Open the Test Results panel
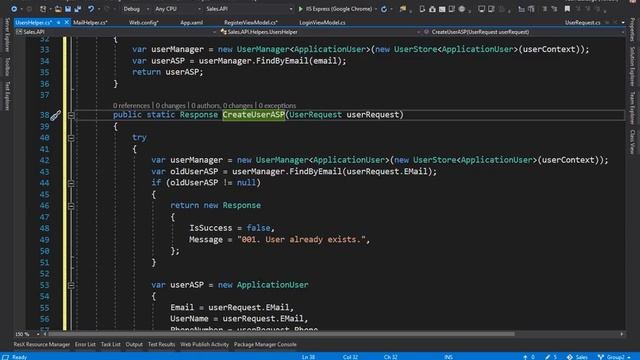 click(161, 344)
